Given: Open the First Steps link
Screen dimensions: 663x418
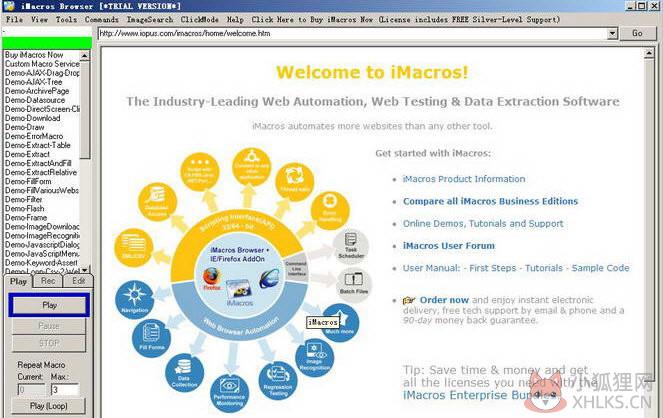Looking at the screenshot, I should 493,268.
